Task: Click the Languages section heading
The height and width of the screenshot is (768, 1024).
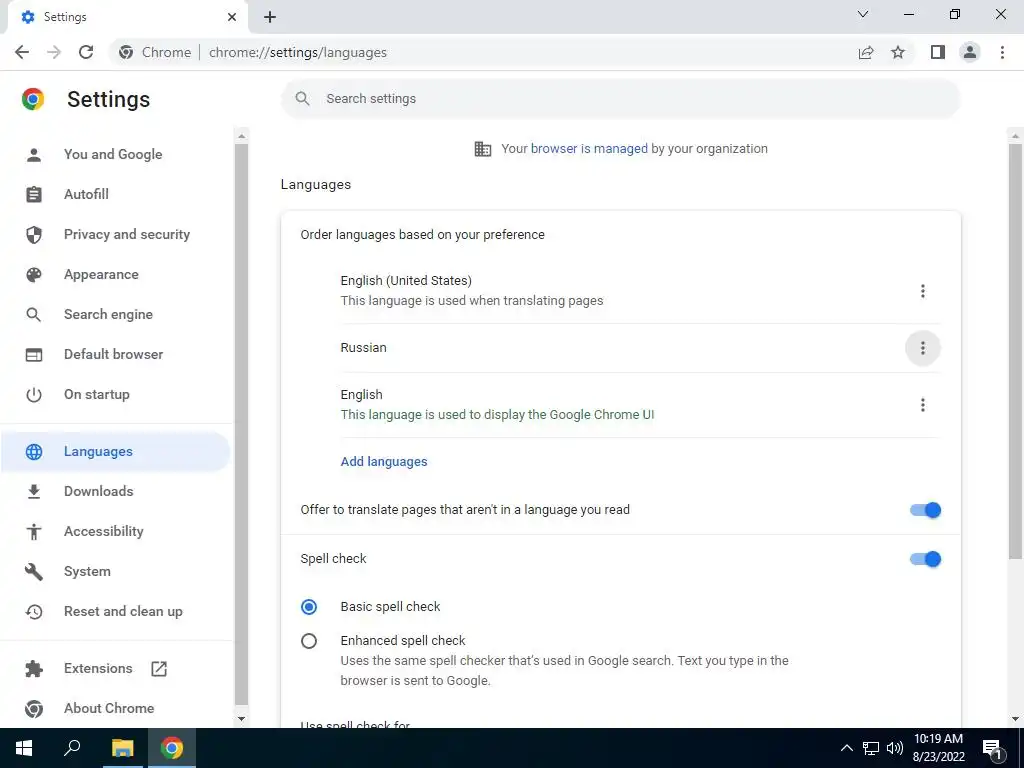Action: (316, 185)
